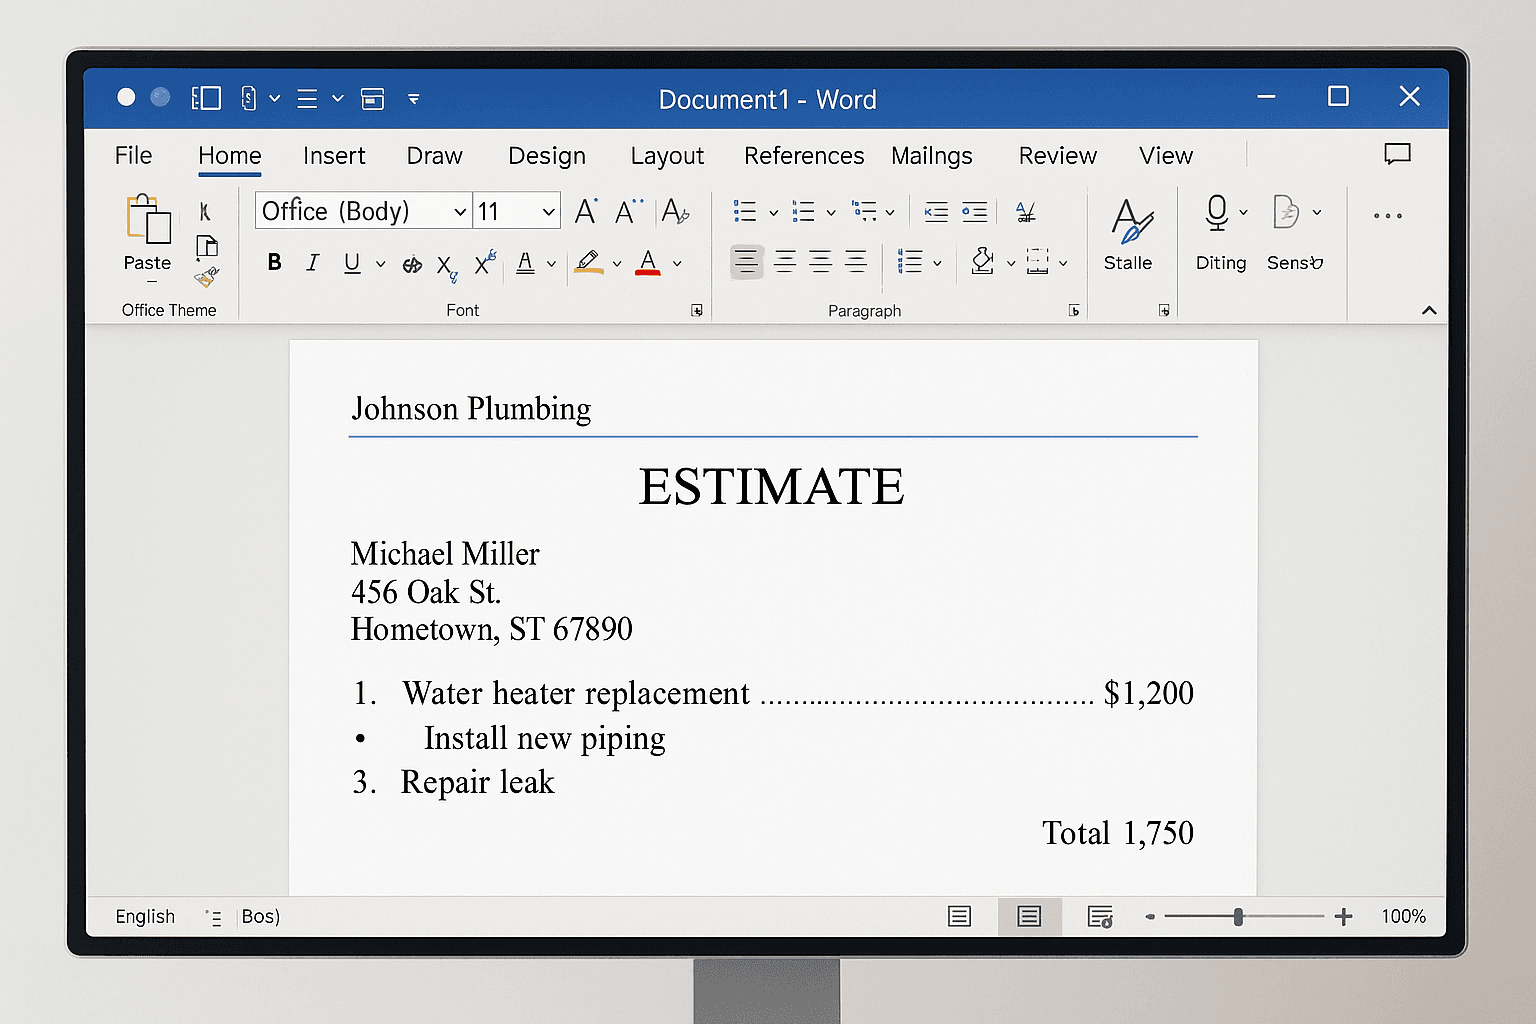Apply italic formatting
The width and height of the screenshot is (1536, 1024).
(x=313, y=262)
